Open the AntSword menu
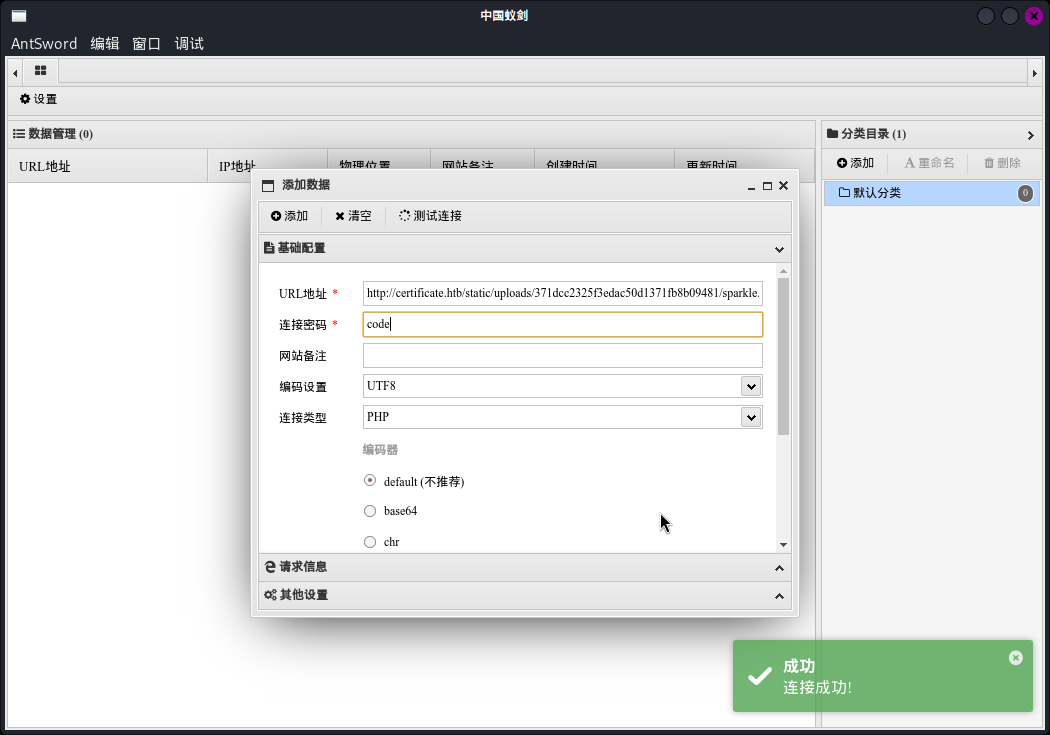Screen dimensions: 1050x735 click(x=44, y=44)
